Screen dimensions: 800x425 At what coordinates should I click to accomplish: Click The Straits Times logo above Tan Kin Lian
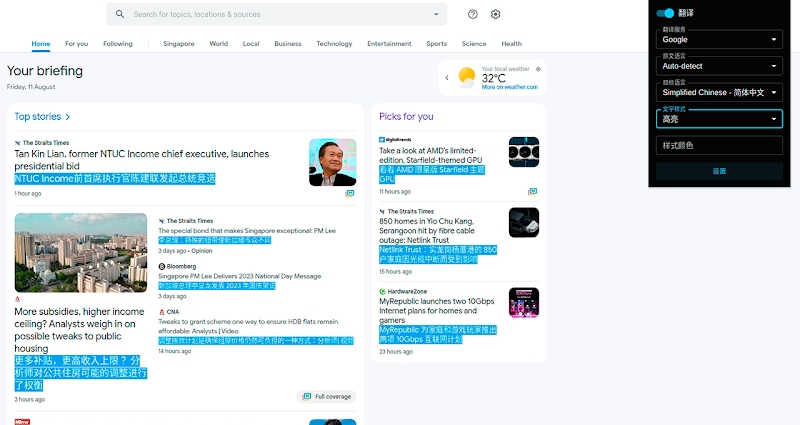(18, 143)
